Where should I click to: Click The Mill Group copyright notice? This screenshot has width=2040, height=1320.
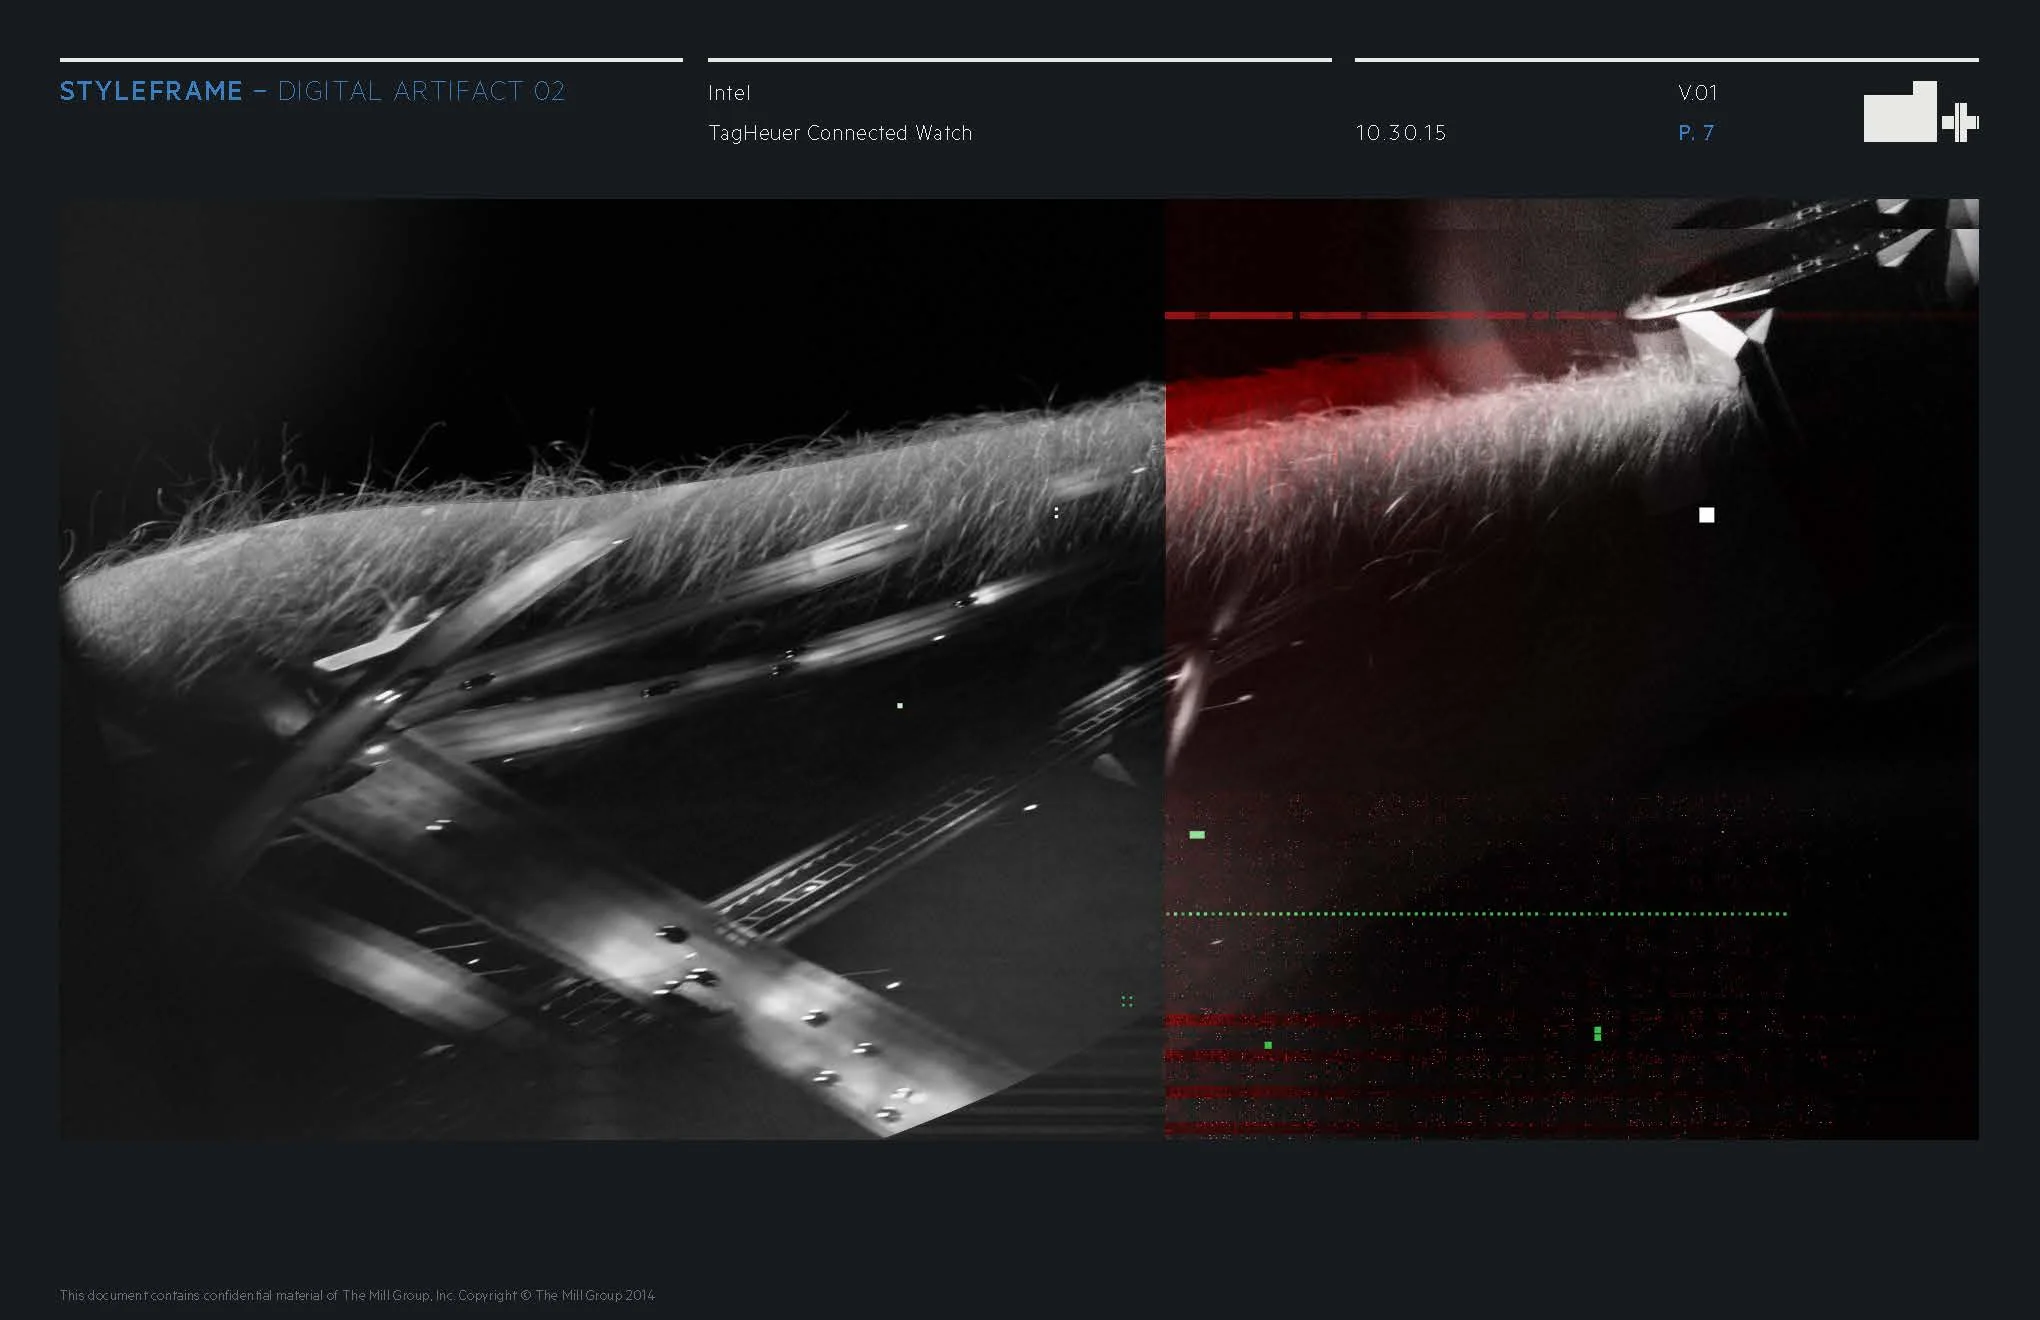tap(357, 1295)
